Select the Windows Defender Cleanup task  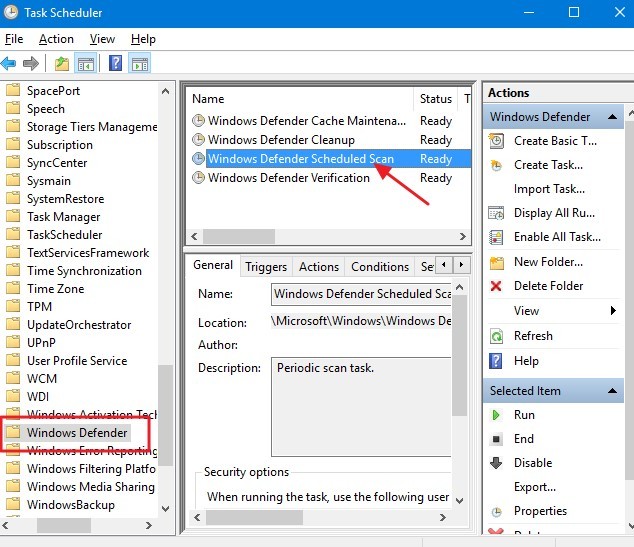[x=281, y=140]
